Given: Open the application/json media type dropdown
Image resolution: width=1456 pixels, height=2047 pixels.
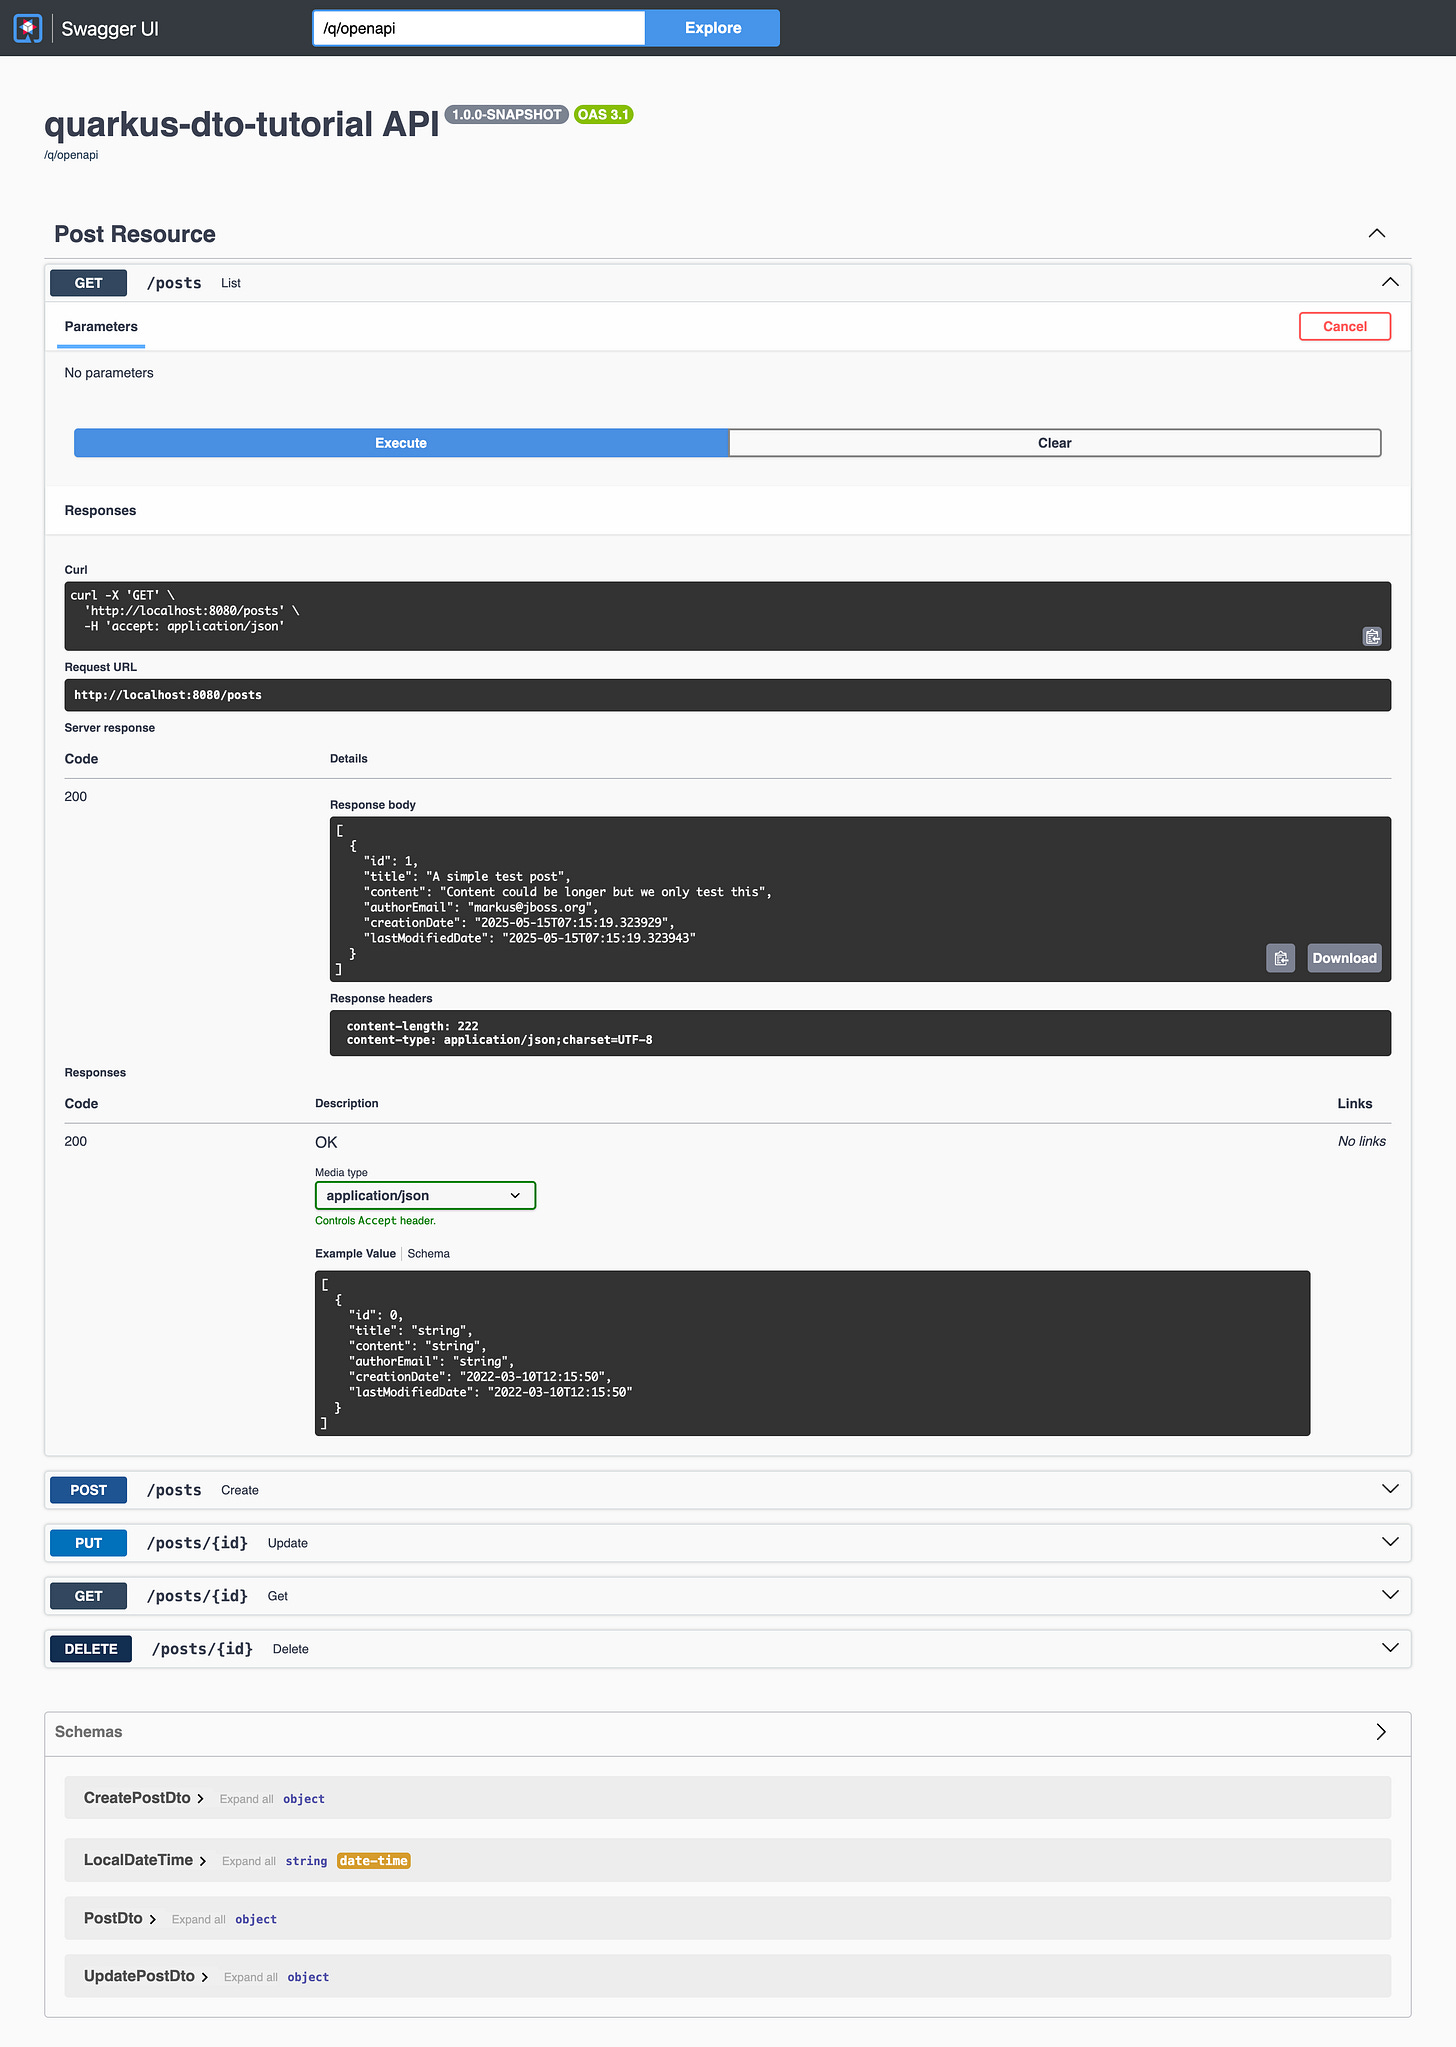Looking at the screenshot, I should 425,1196.
